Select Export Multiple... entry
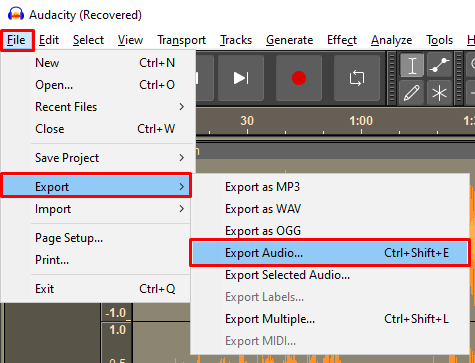The width and height of the screenshot is (475, 363). tap(330, 319)
